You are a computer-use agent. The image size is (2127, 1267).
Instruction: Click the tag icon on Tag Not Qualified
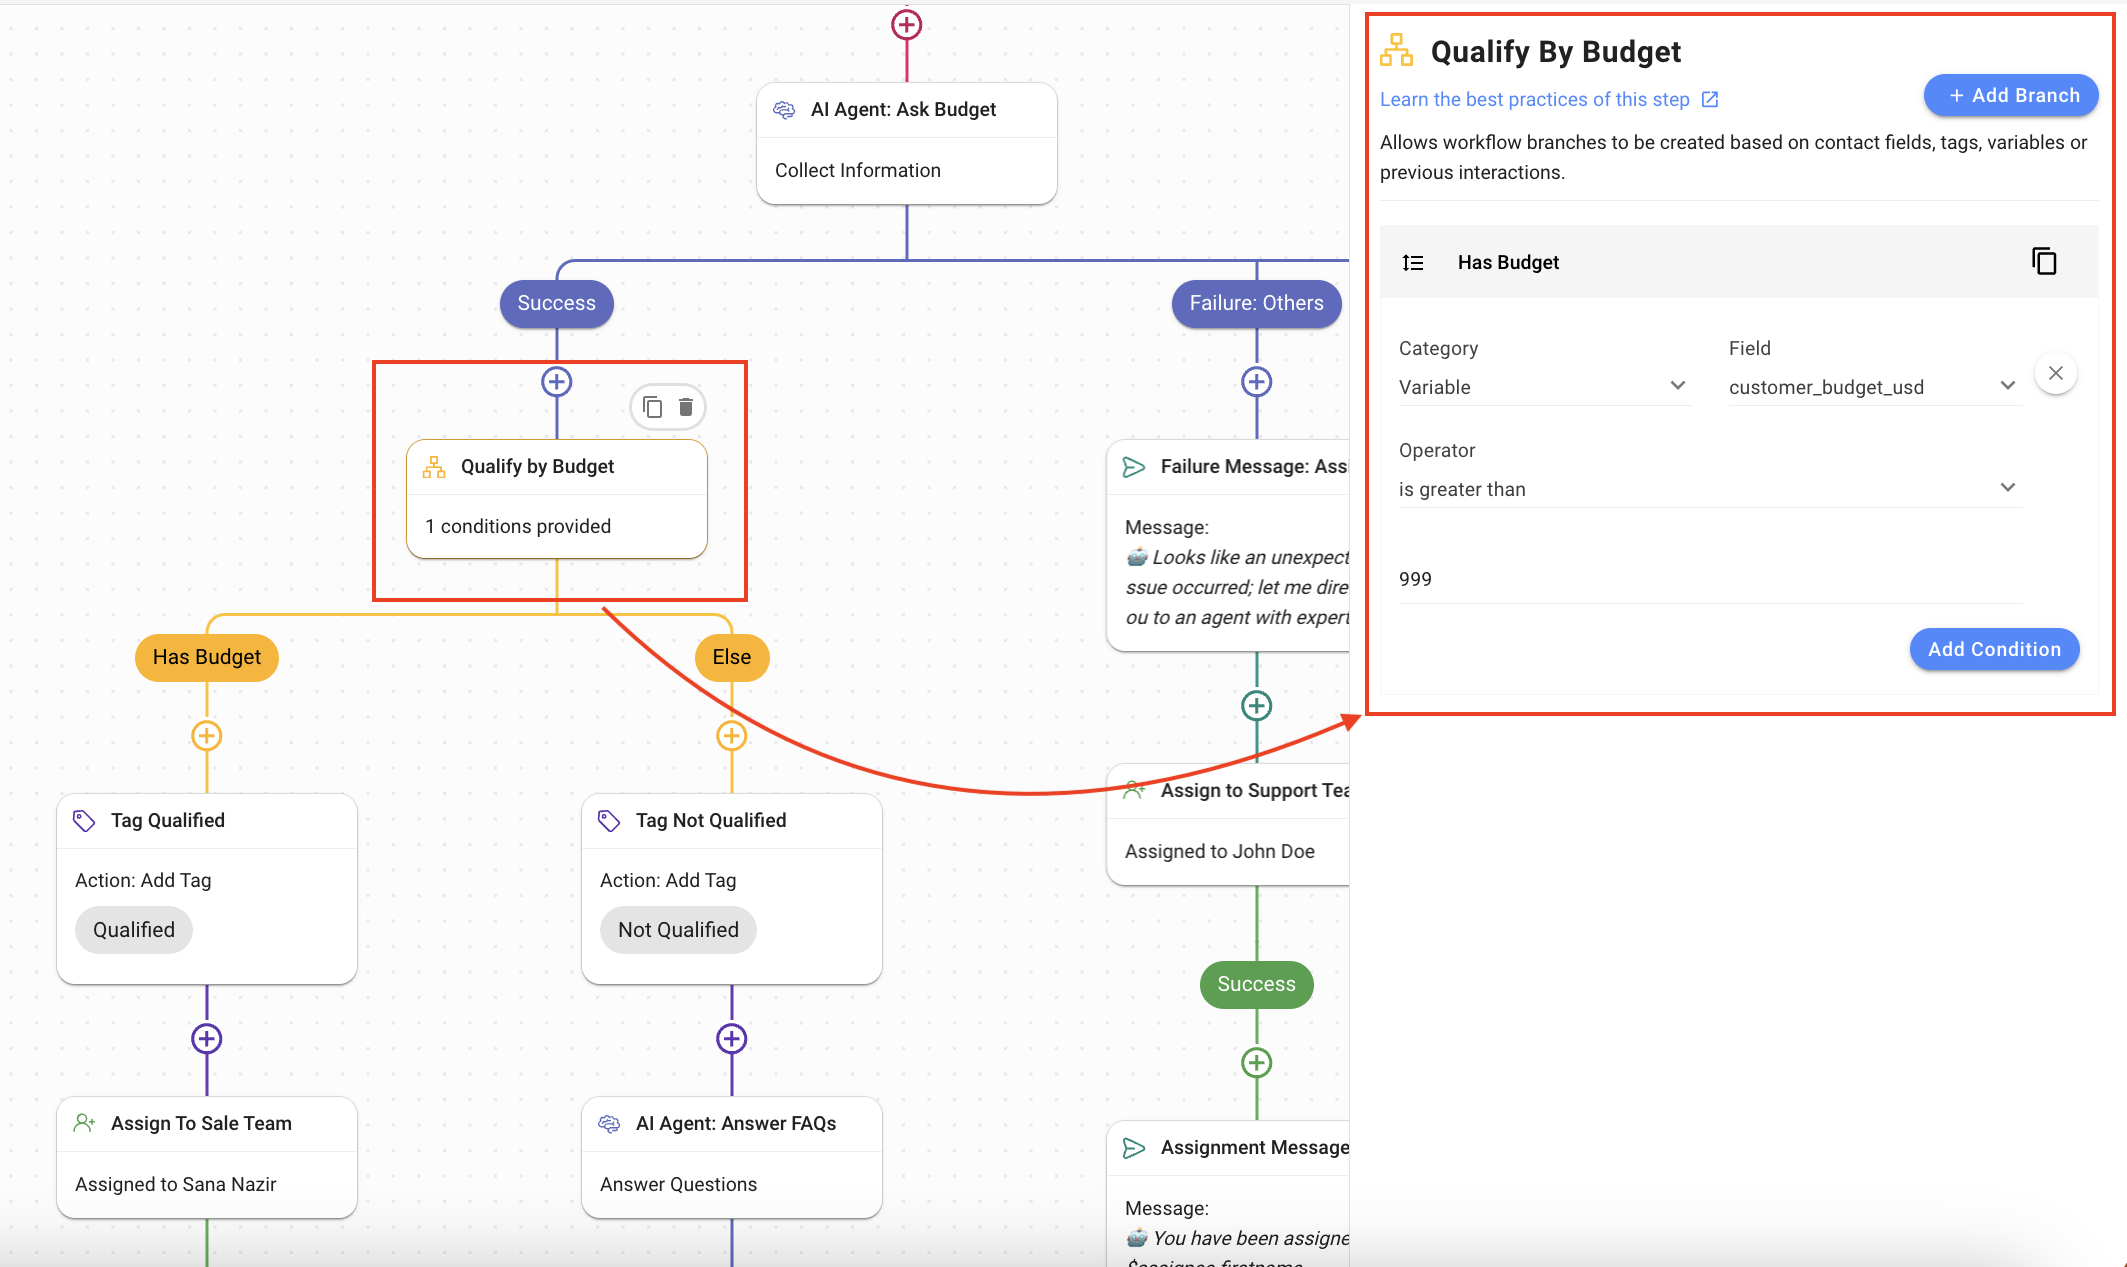(x=609, y=820)
